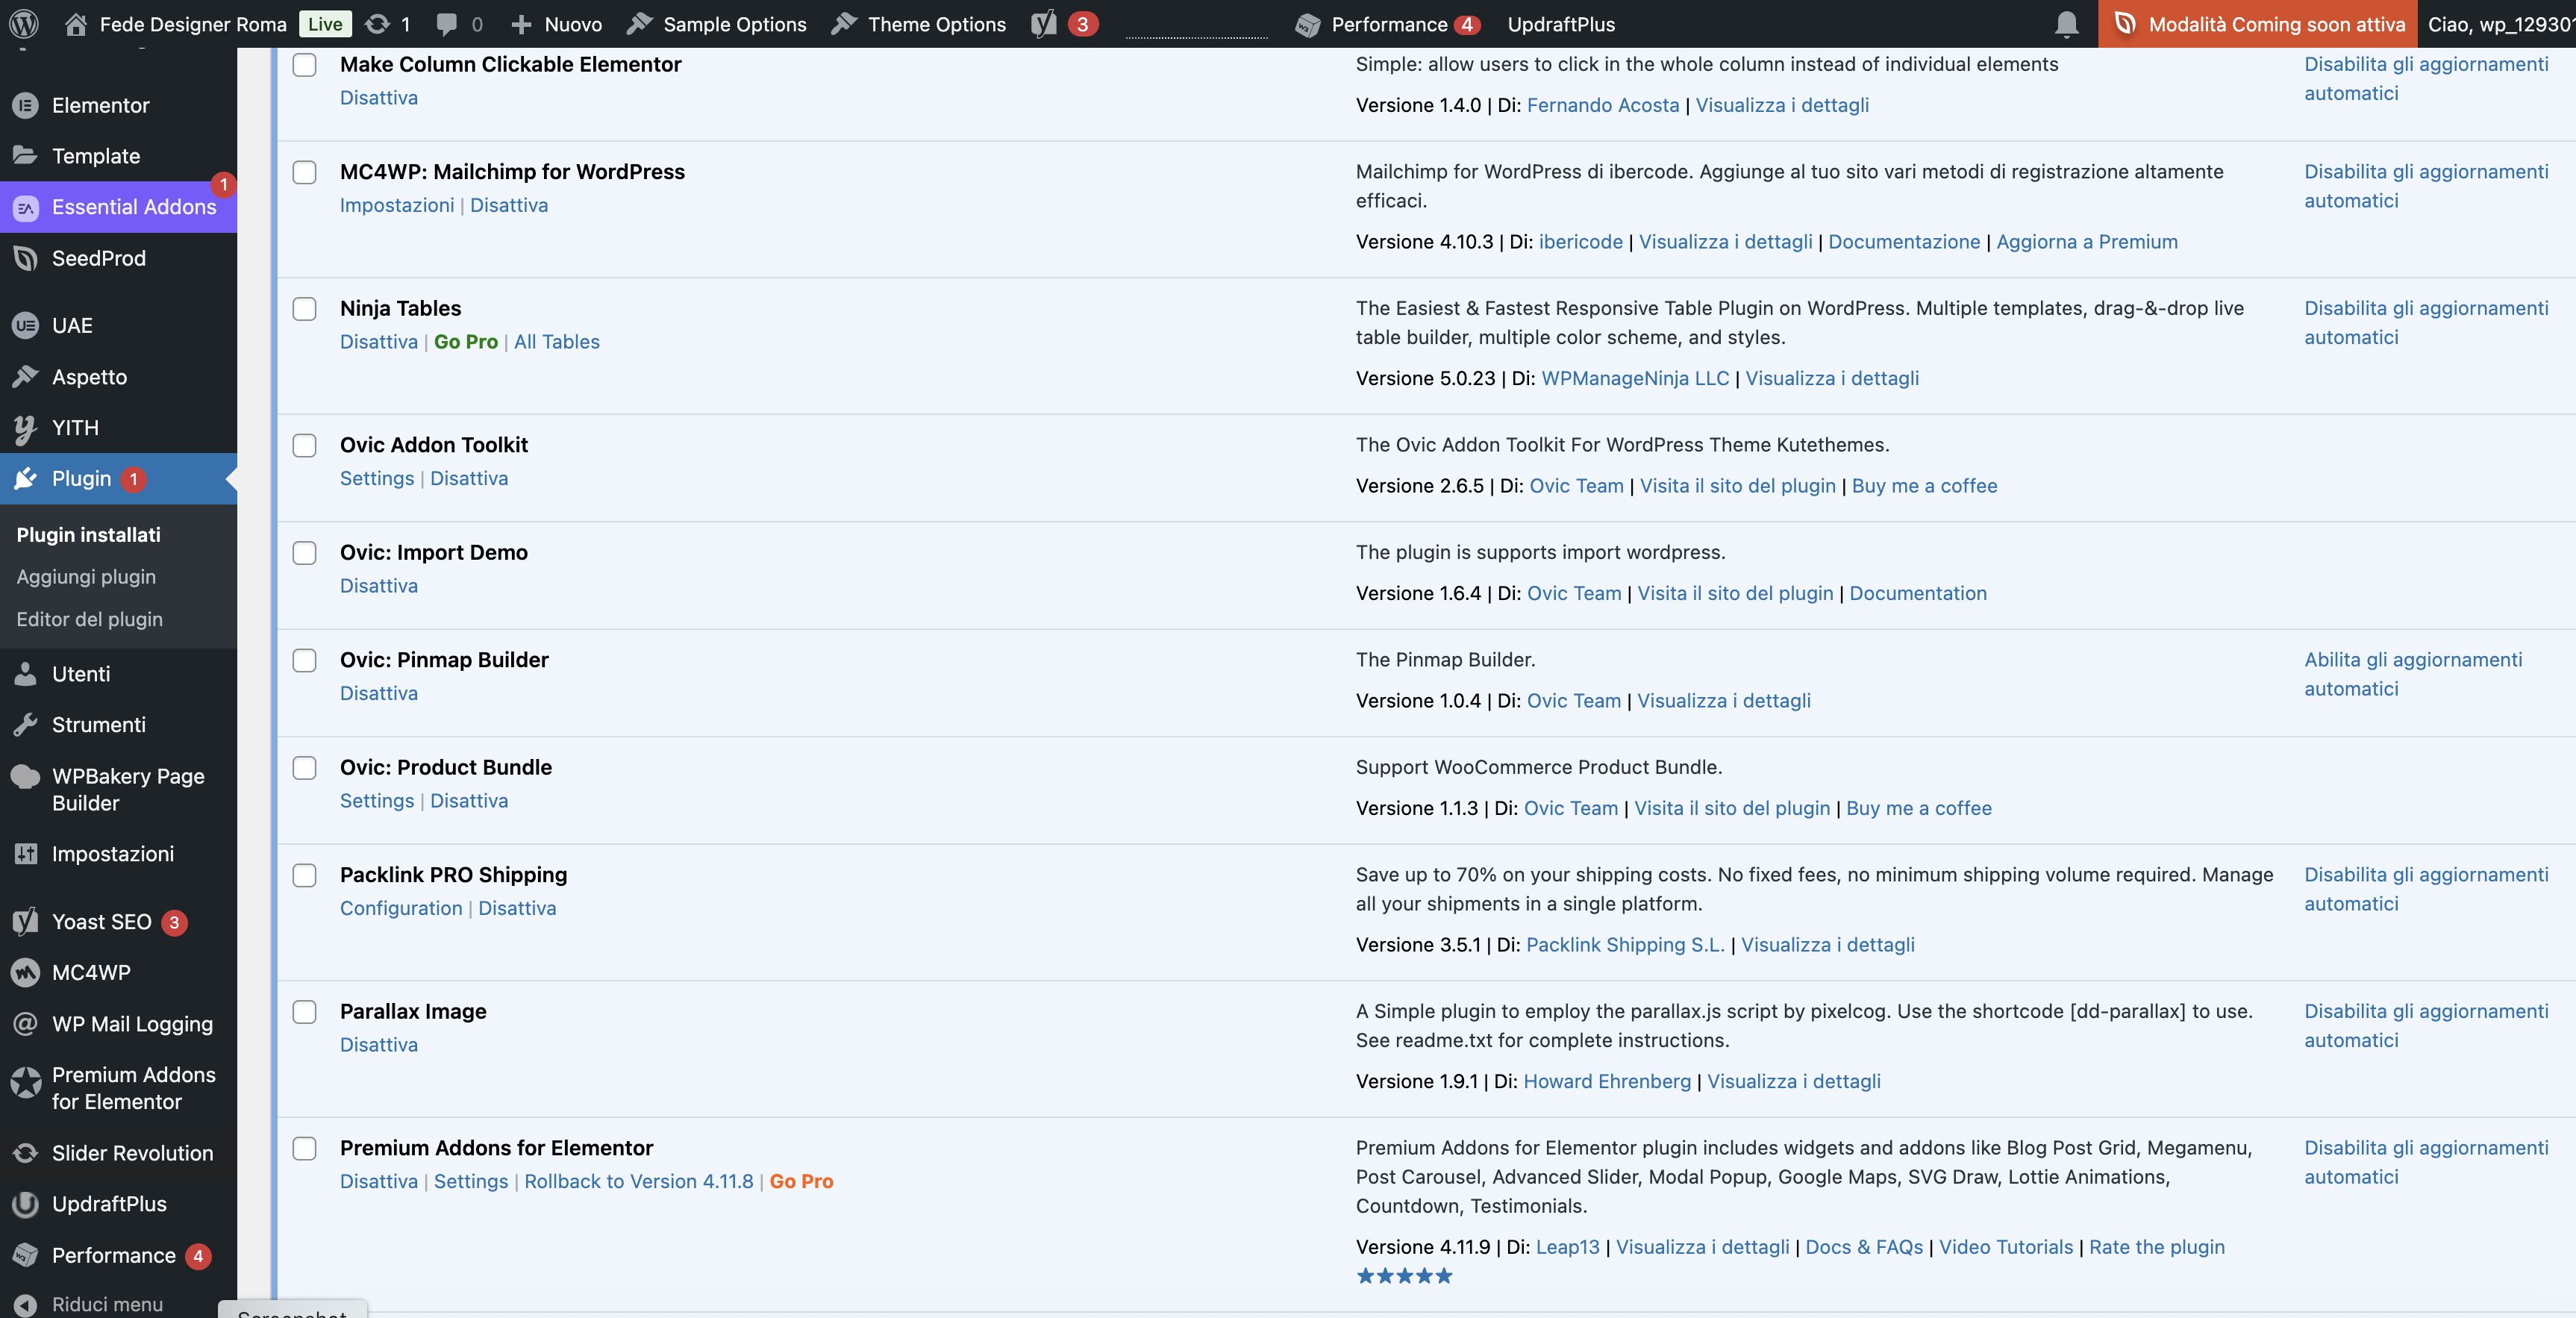Screen dimensions: 2576x1318
Task: Click the Essential Addons sidebar icon
Action: [26, 207]
